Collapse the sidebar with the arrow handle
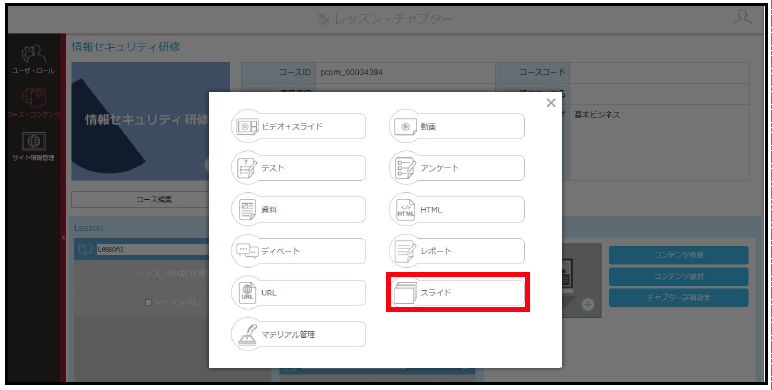772x390 pixels. (63, 238)
